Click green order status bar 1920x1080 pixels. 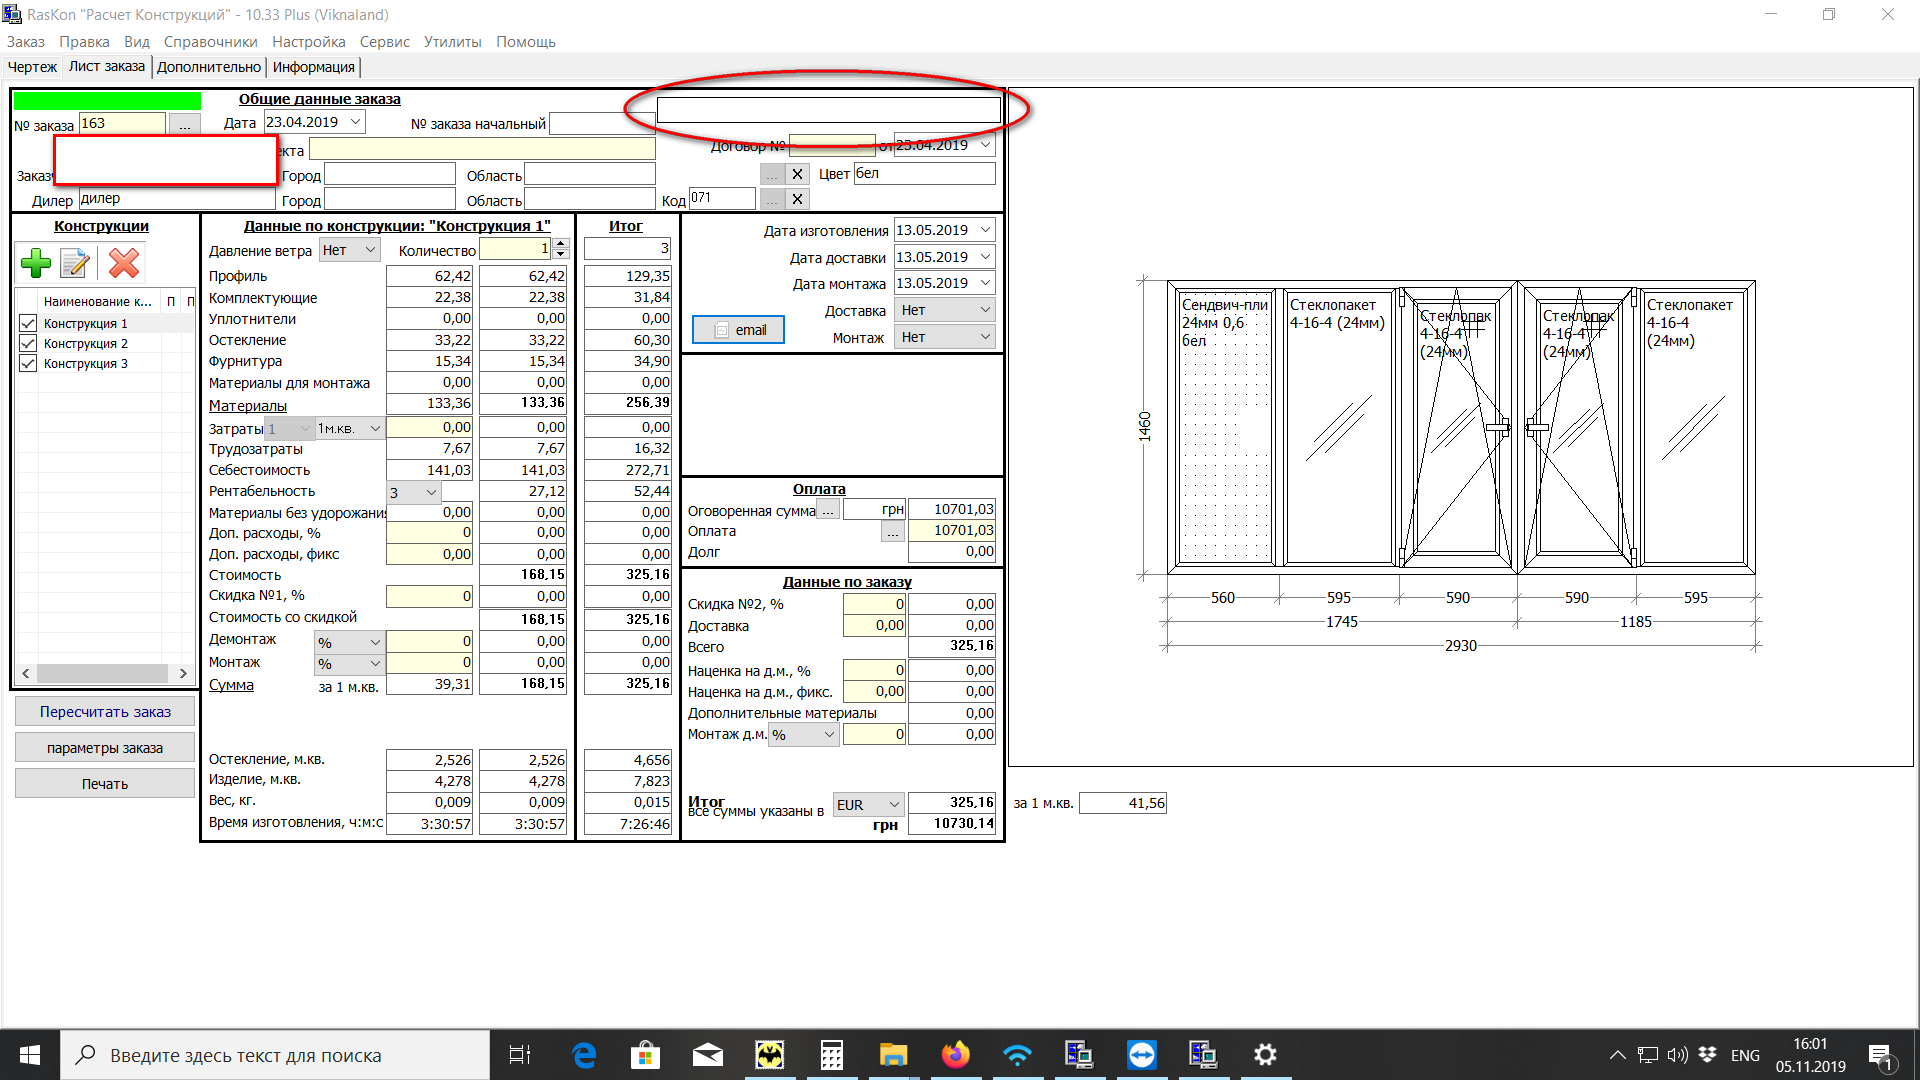[107, 100]
